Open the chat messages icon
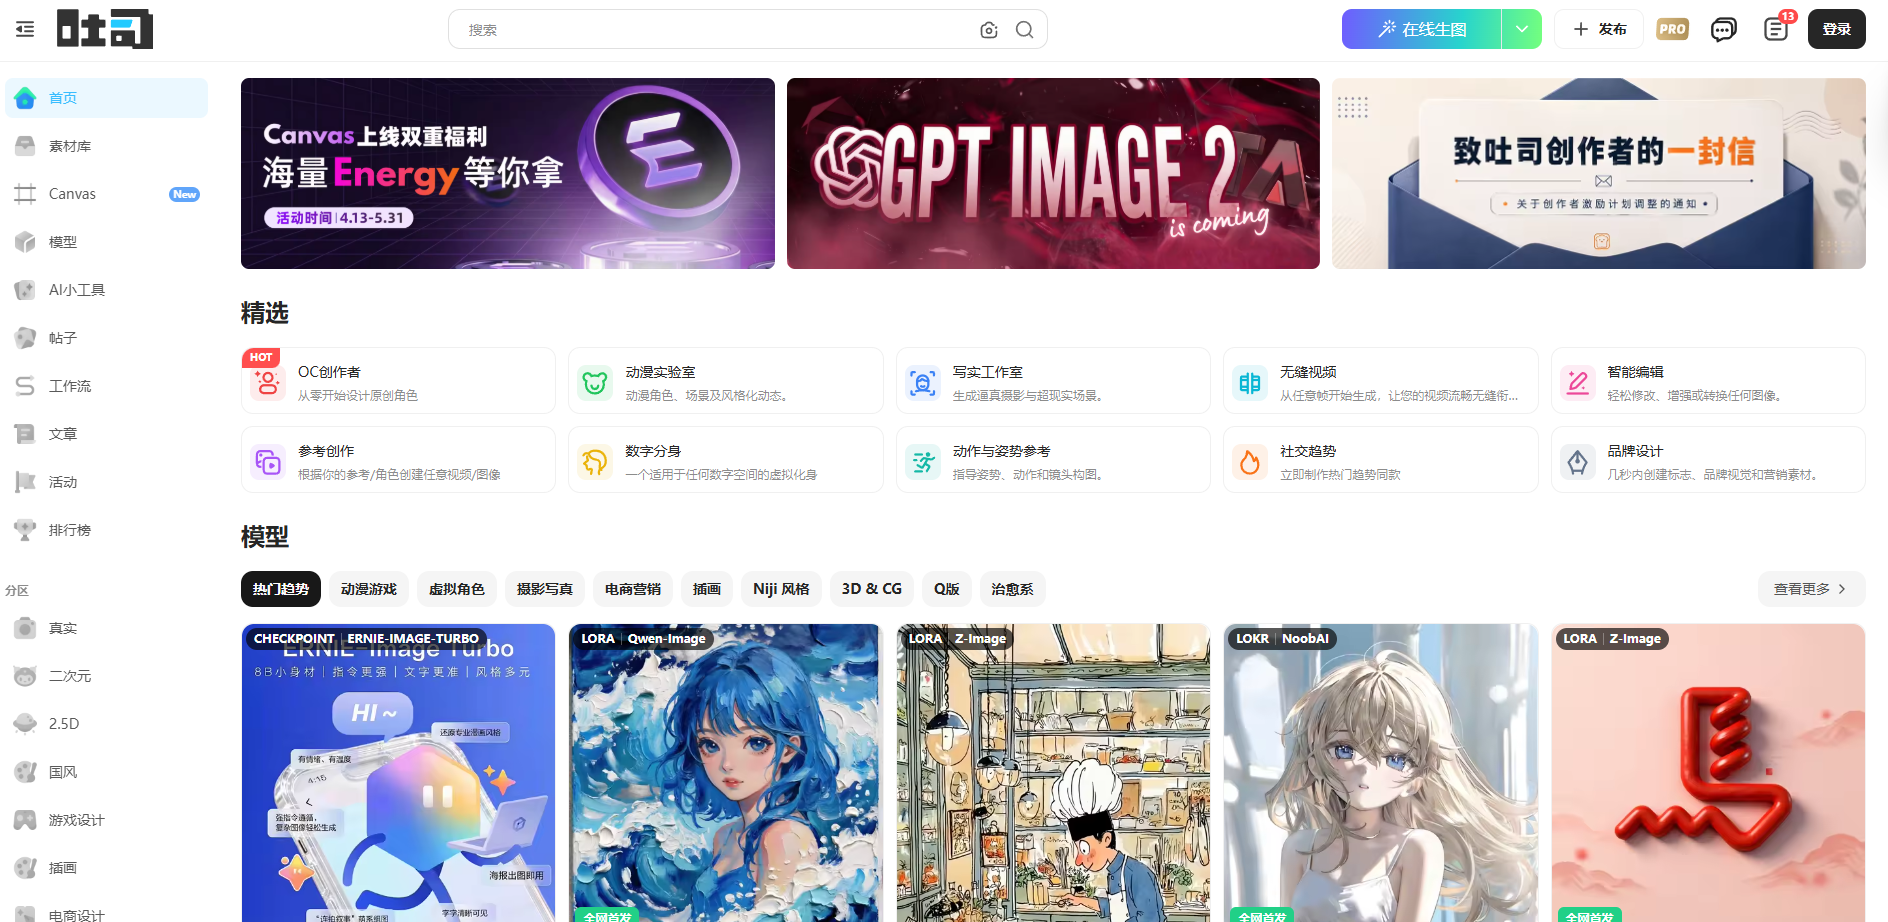 pyautogui.click(x=1723, y=29)
